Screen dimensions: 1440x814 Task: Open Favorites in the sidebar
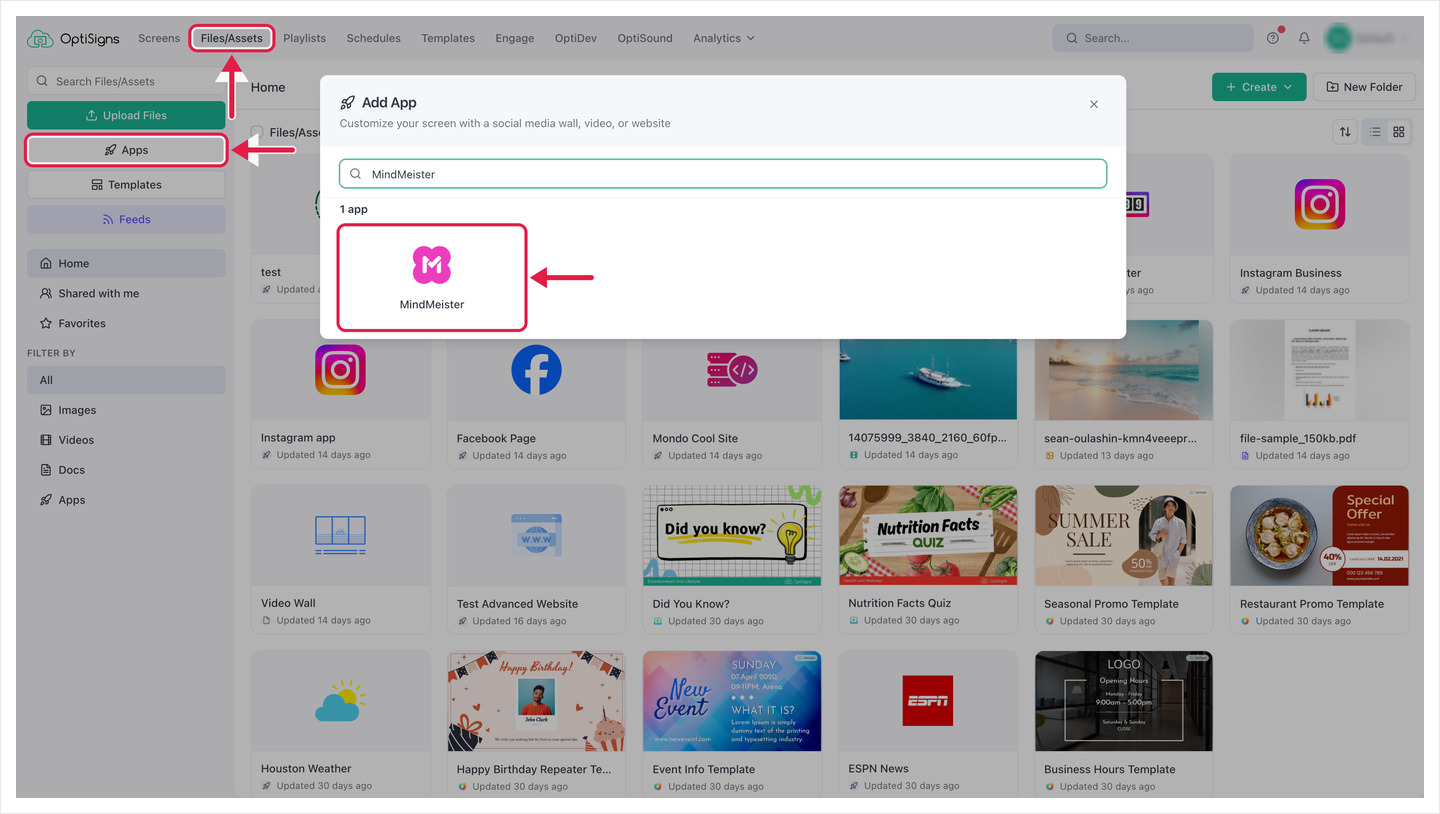point(126,324)
